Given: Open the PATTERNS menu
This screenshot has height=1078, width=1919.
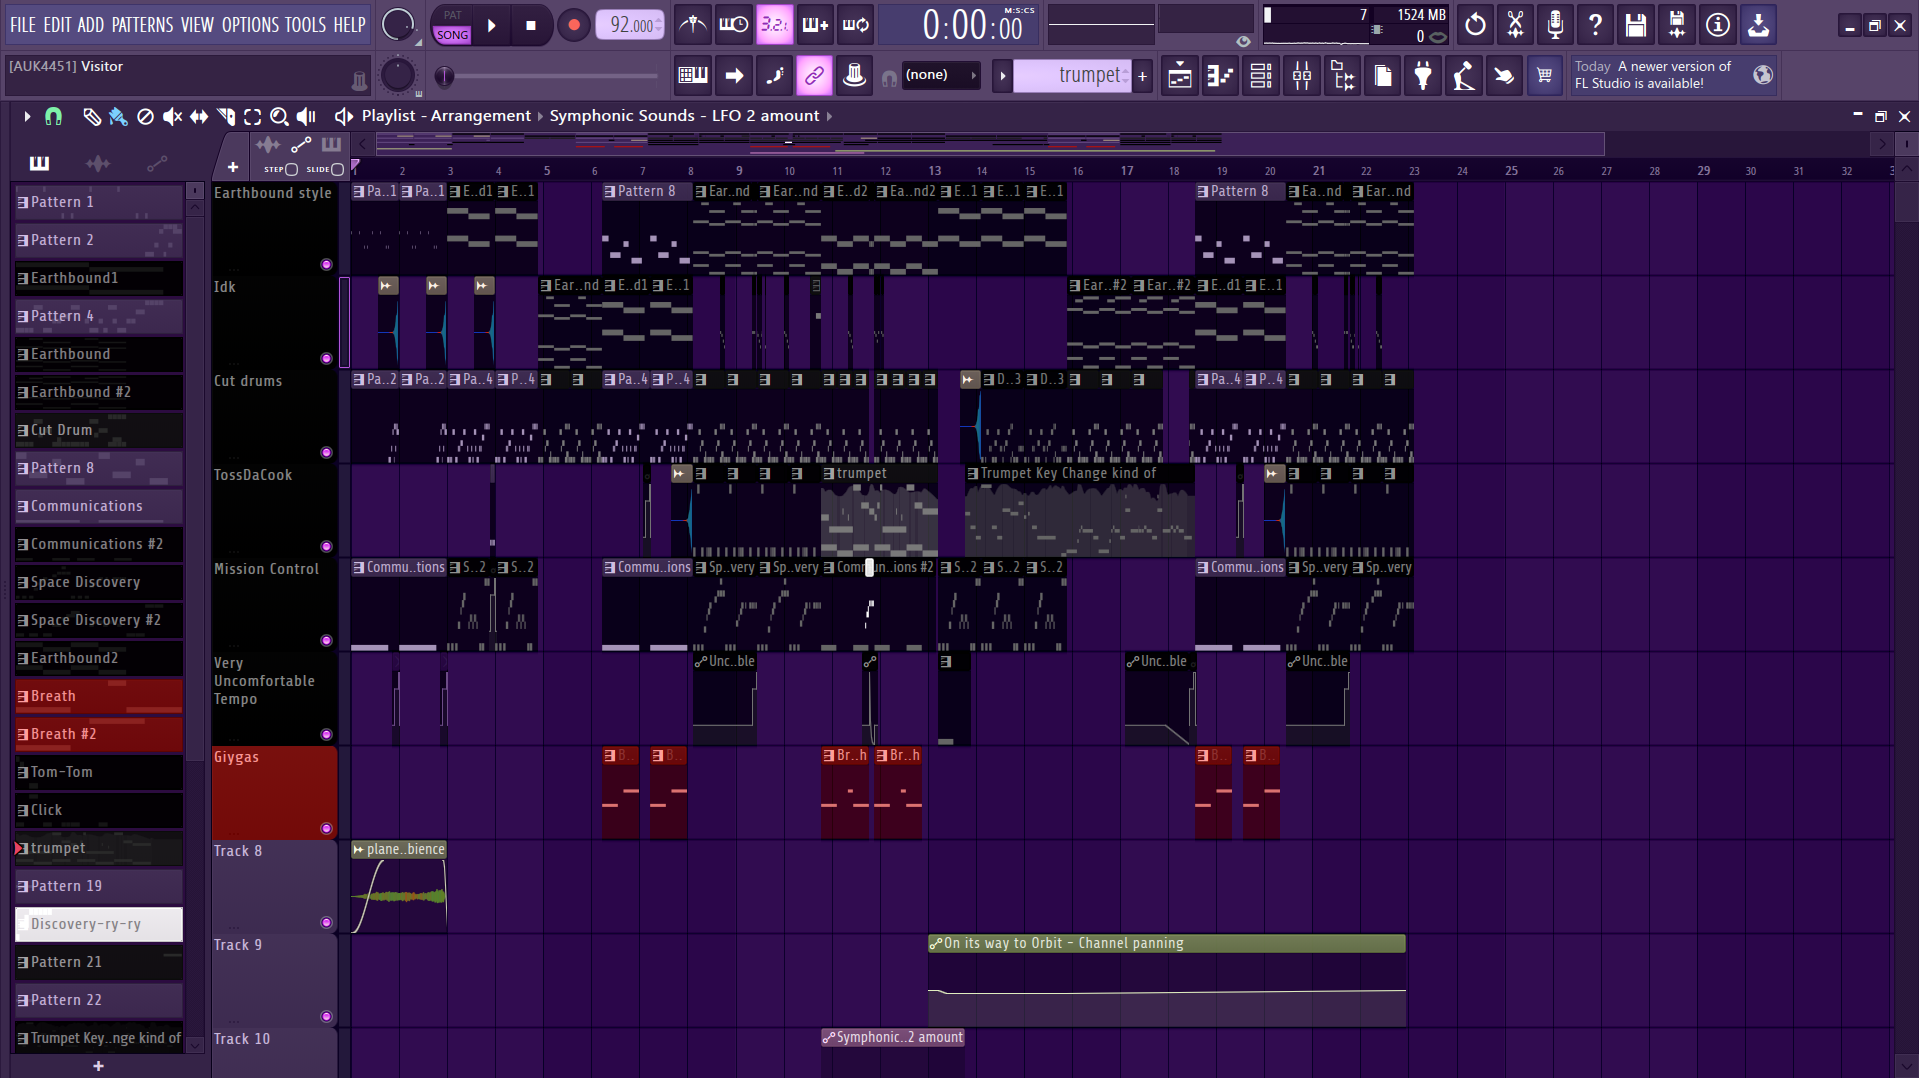Looking at the screenshot, I should (x=142, y=25).
